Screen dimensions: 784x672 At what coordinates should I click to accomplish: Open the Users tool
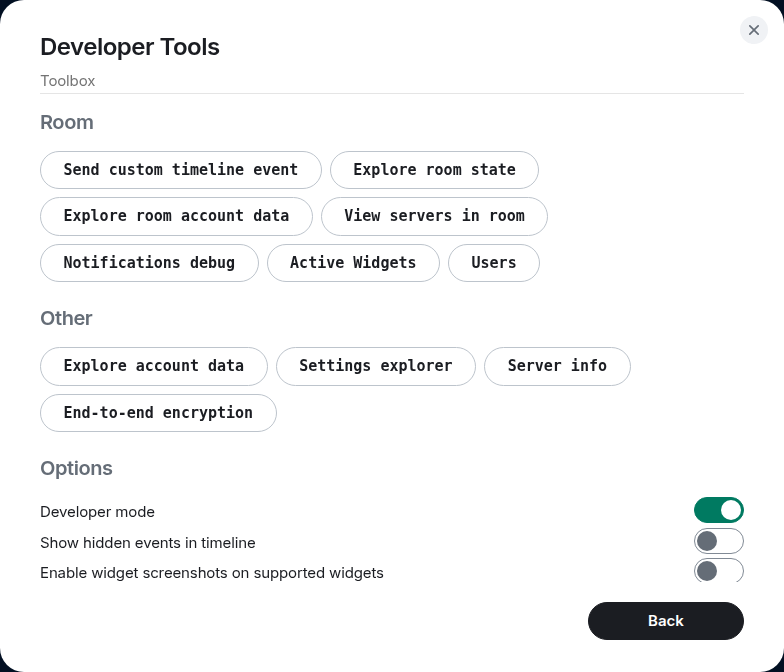493,263
